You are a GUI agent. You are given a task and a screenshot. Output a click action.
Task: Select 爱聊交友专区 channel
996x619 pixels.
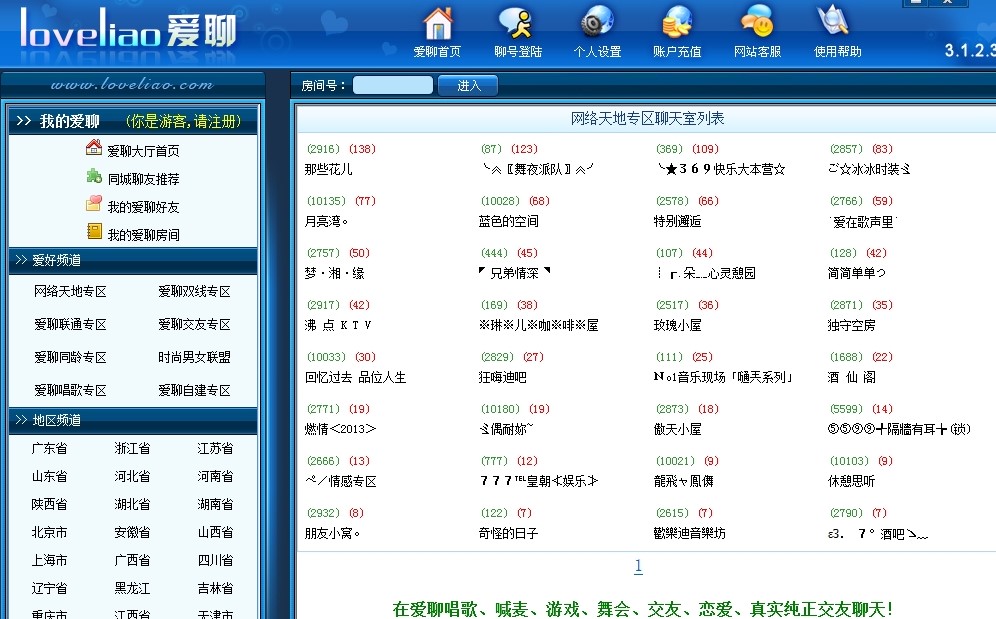(194, 325)
